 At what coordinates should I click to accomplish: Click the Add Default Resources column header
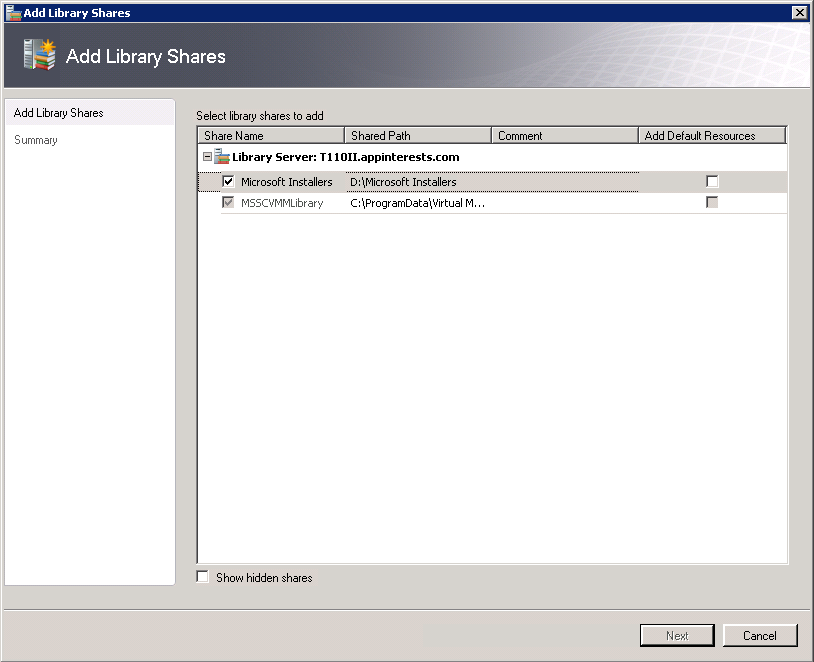[x=712, y=136]
